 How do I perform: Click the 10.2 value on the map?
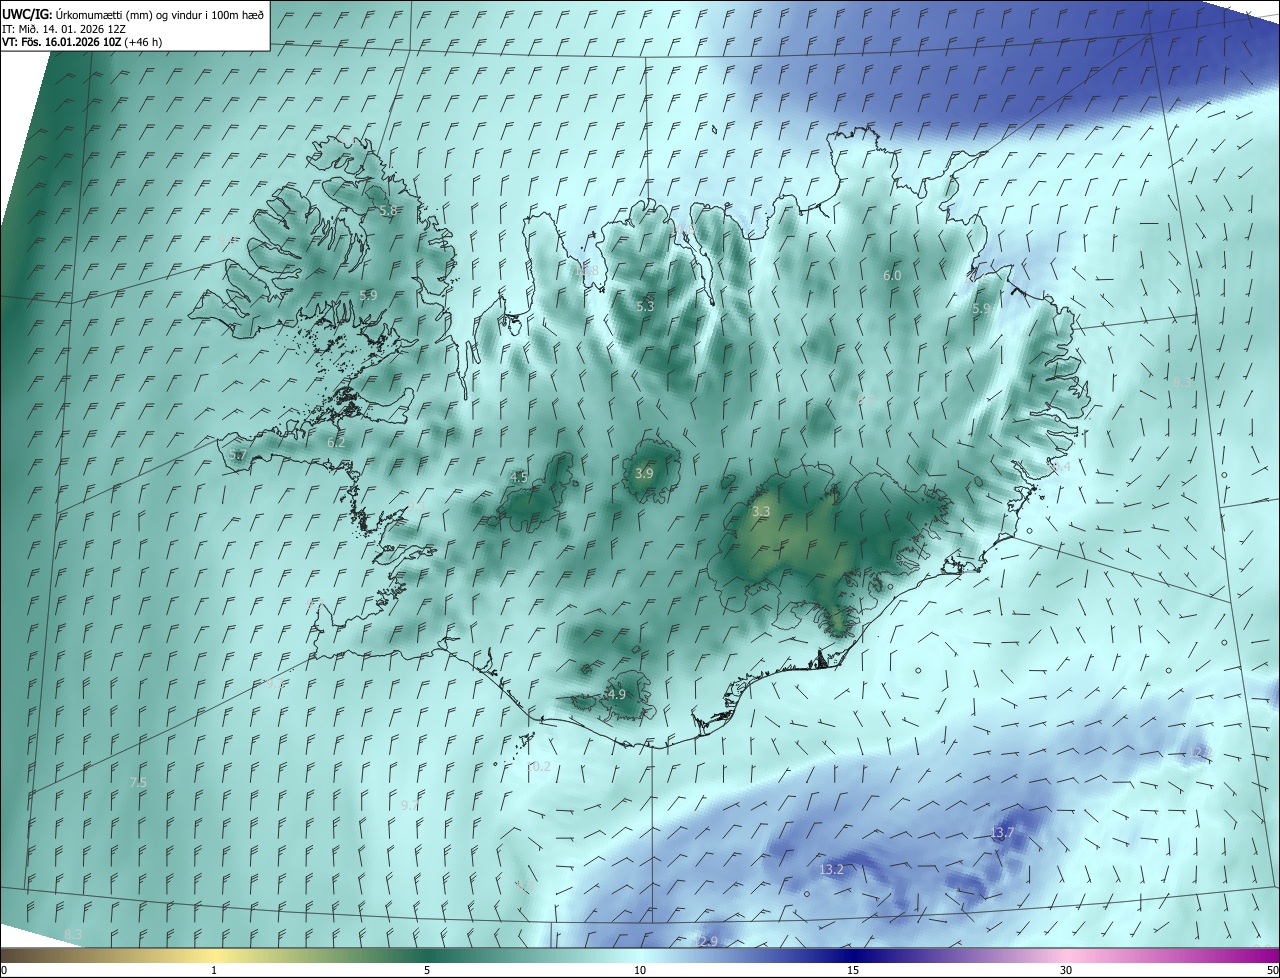[x=538, y=767]
